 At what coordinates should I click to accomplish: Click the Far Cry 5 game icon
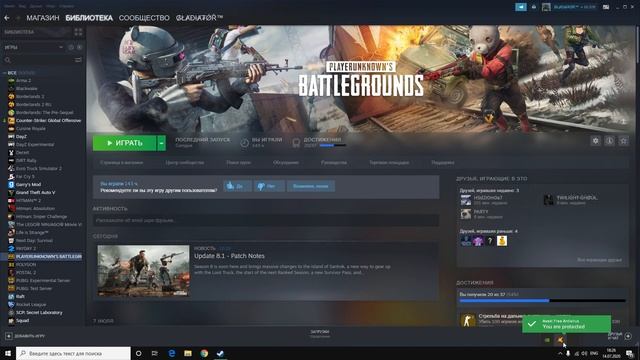click(11, 177)
